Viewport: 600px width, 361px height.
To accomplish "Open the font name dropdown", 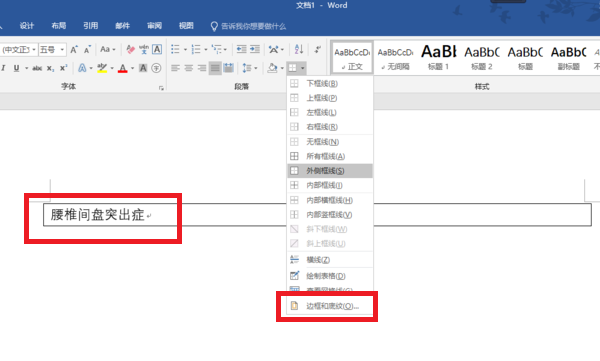I will (34, 50).
